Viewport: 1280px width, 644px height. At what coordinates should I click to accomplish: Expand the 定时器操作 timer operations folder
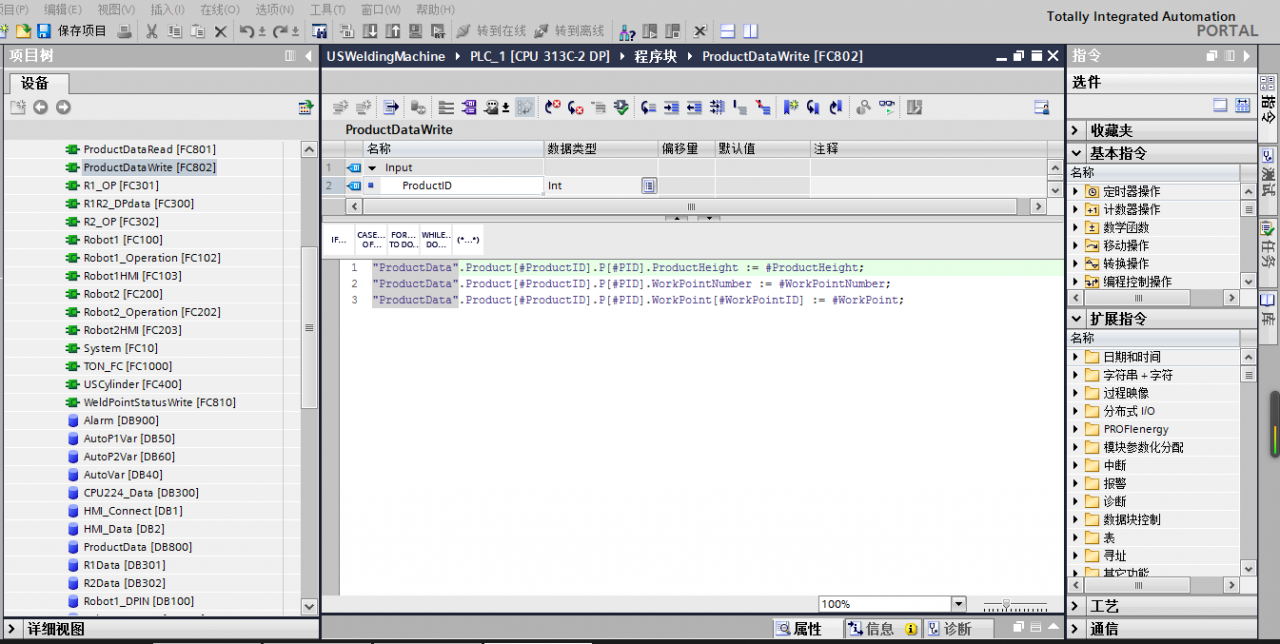point(1076,191)
